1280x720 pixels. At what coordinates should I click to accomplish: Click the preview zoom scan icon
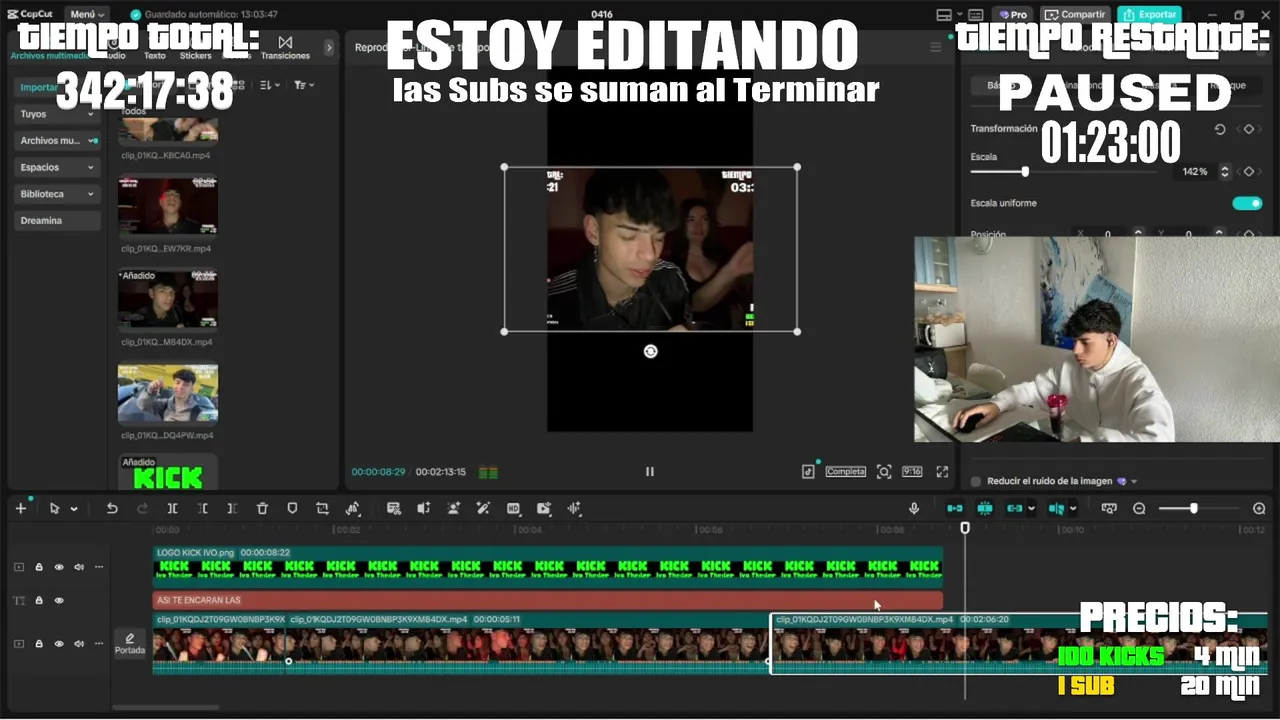coord(884,471)
